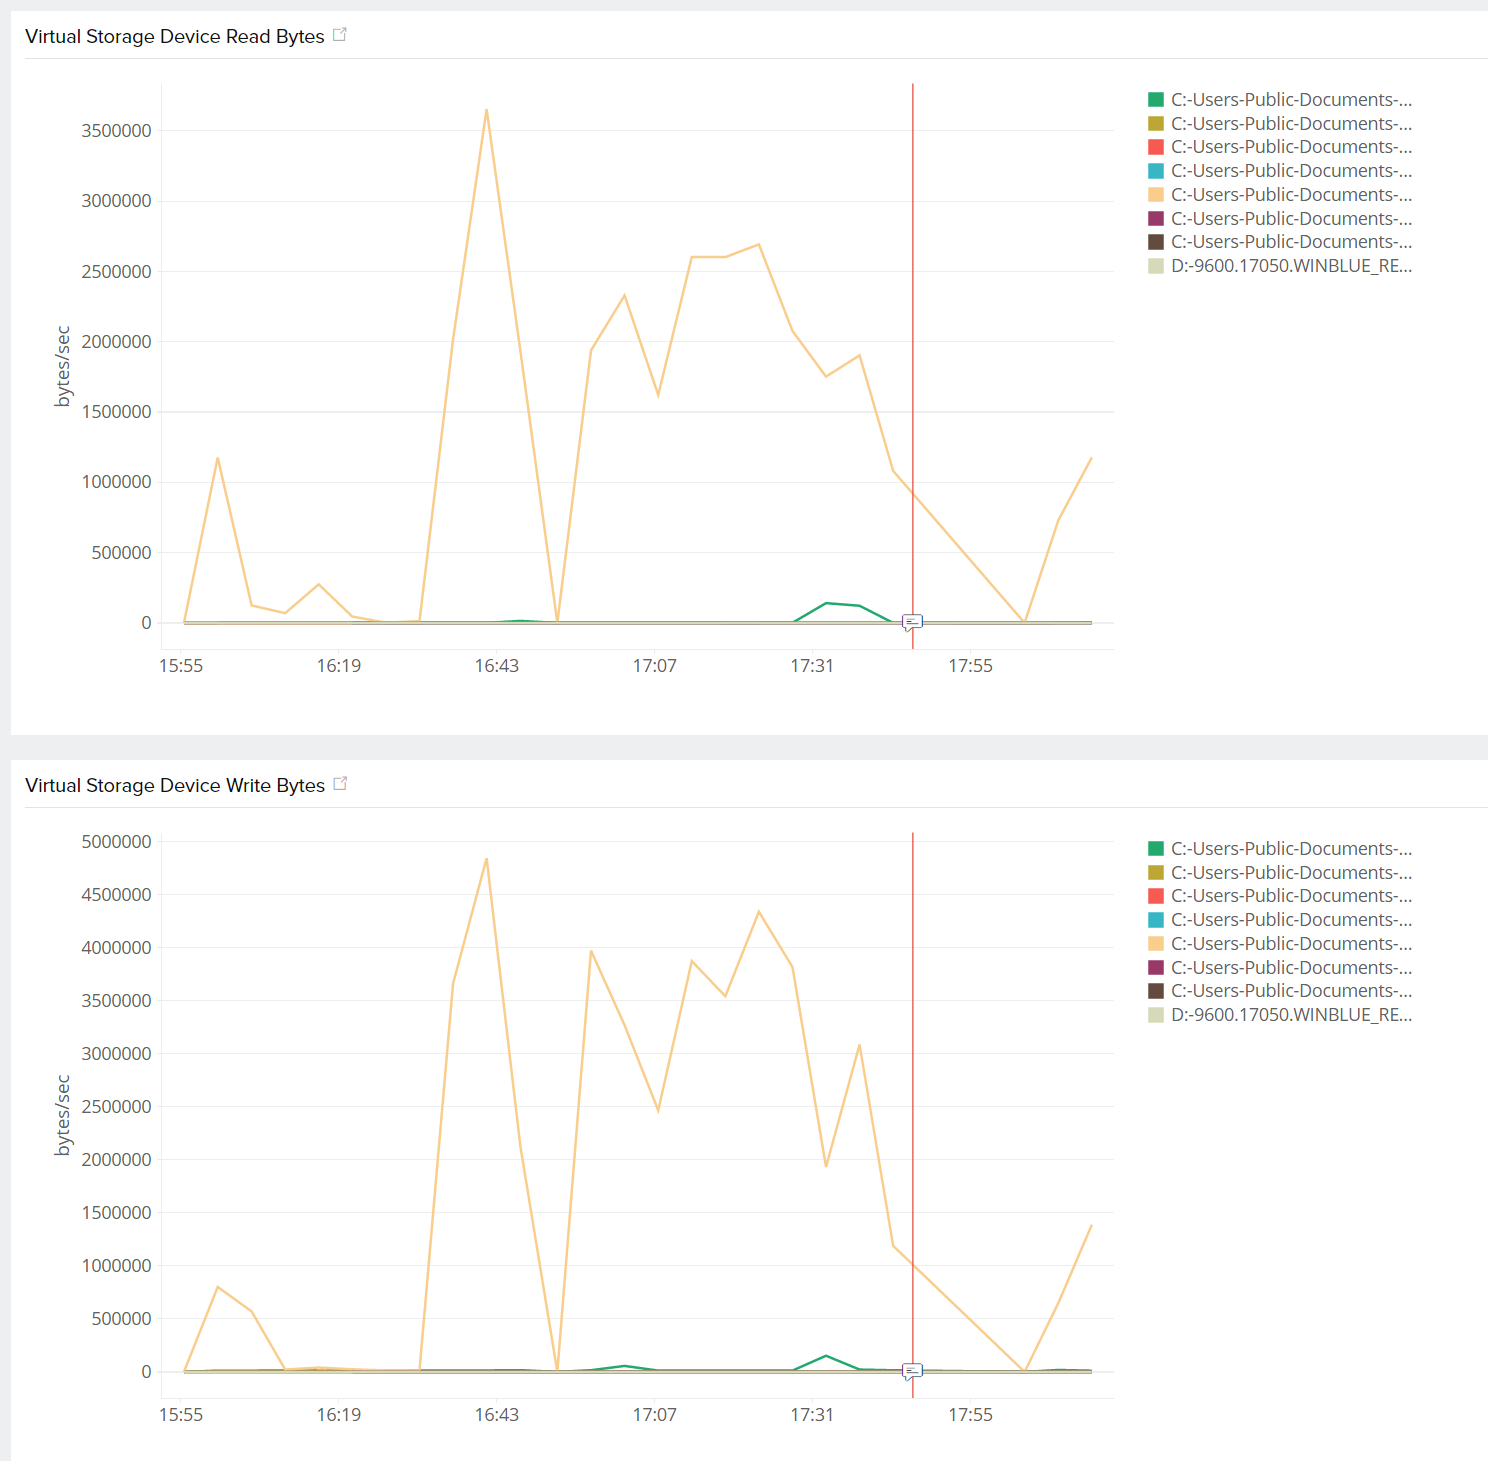
Task: Click teal legend square in Write Bytes chart
Action: (x=1156, y=920)
